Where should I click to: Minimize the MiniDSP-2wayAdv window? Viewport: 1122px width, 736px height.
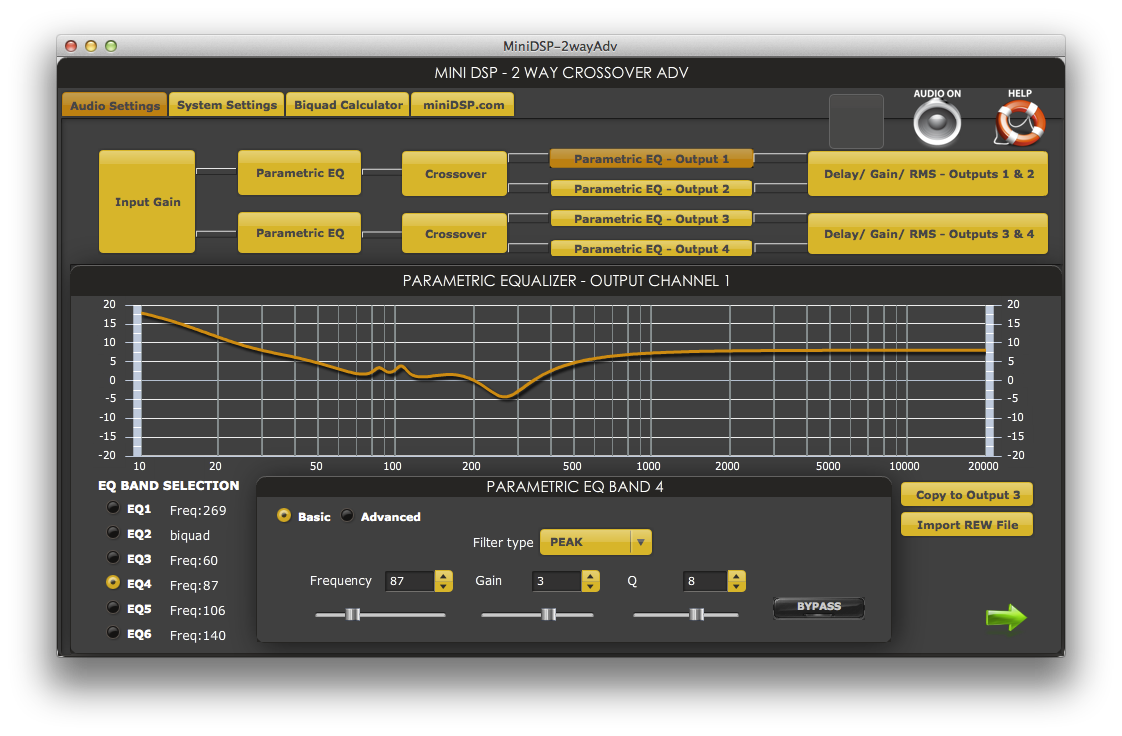click(x=91, y=46)
